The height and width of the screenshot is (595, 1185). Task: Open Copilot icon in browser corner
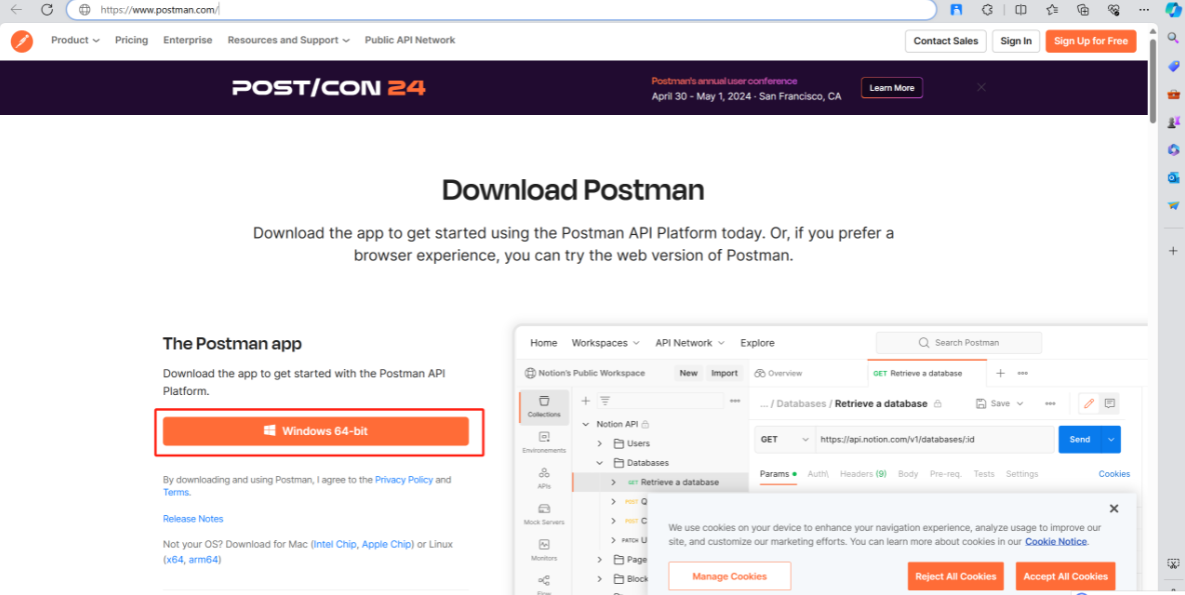click(1172, 10)
